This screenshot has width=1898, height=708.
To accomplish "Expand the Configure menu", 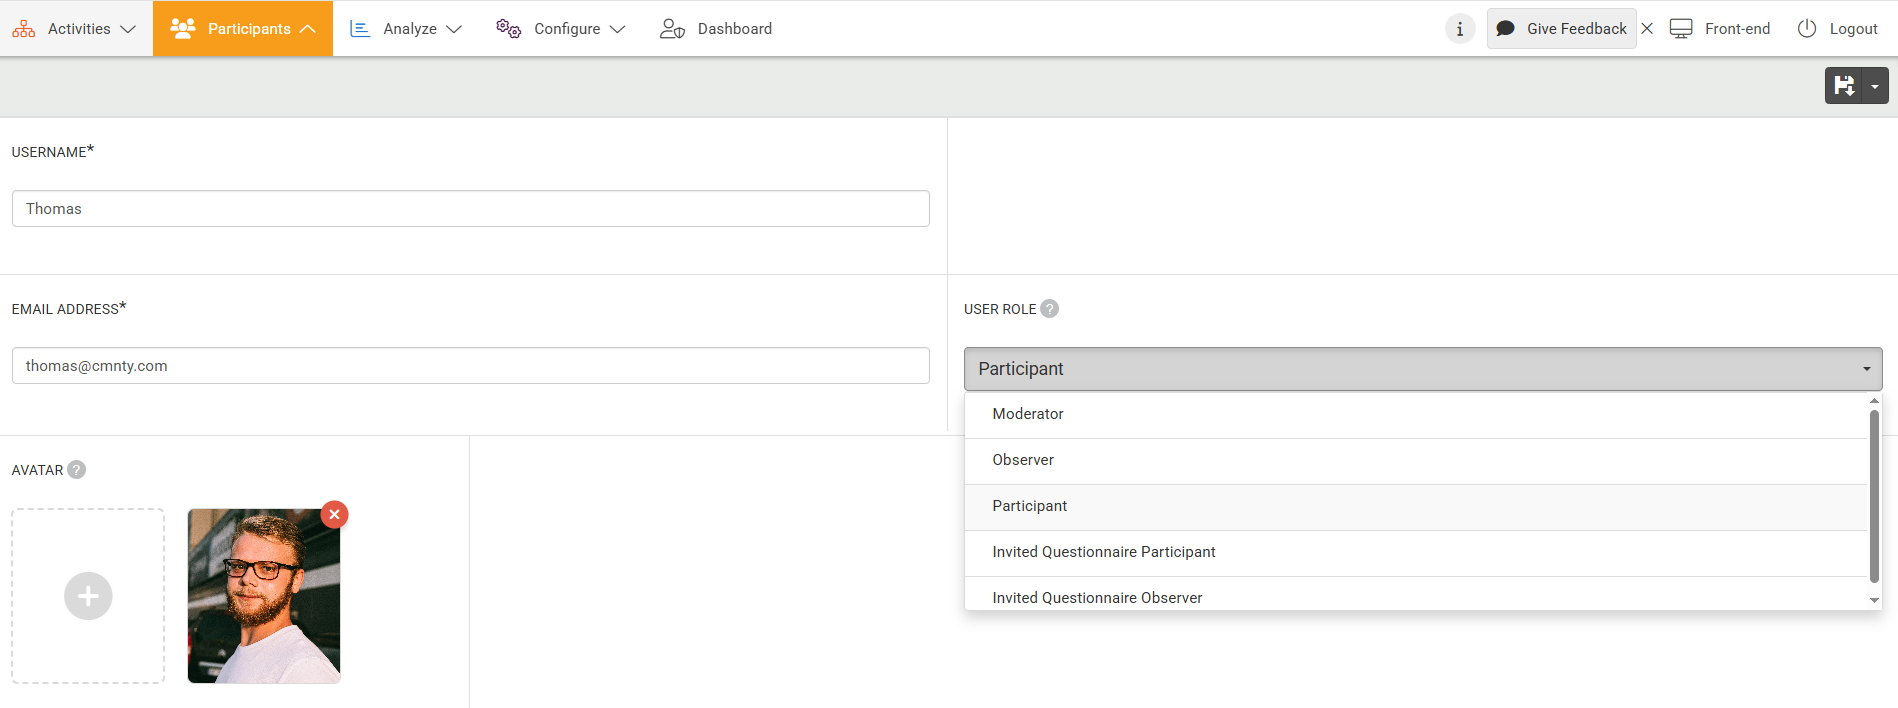I will (561, 29).
